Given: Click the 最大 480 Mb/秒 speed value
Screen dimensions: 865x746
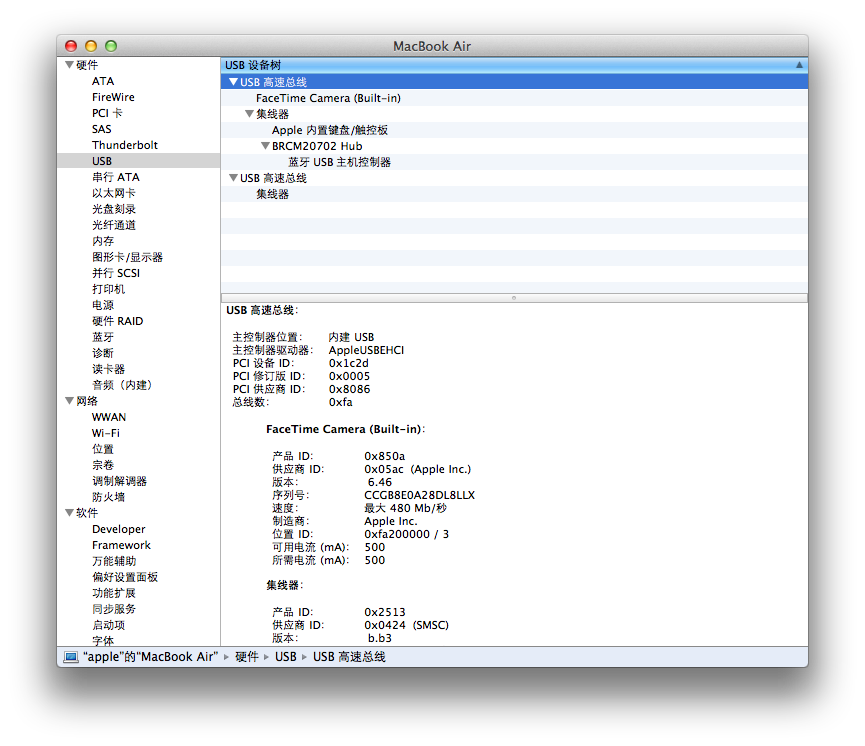Looking at the screenshot, I should coord(405,508).
